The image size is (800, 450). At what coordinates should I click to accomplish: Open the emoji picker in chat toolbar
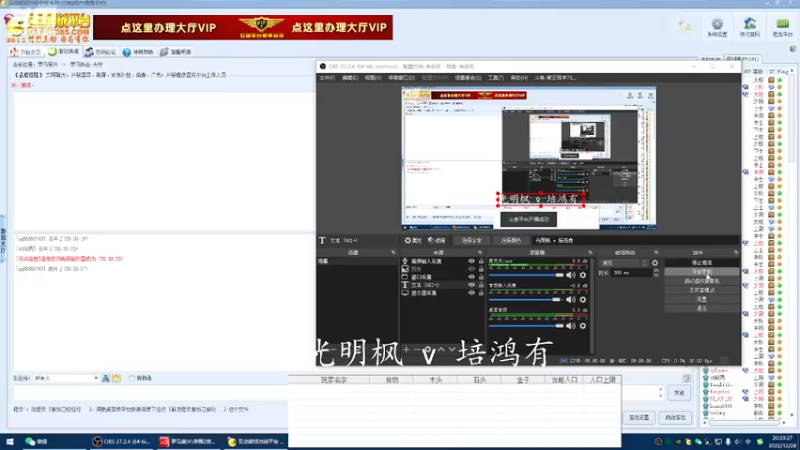(x=116, y=379)
